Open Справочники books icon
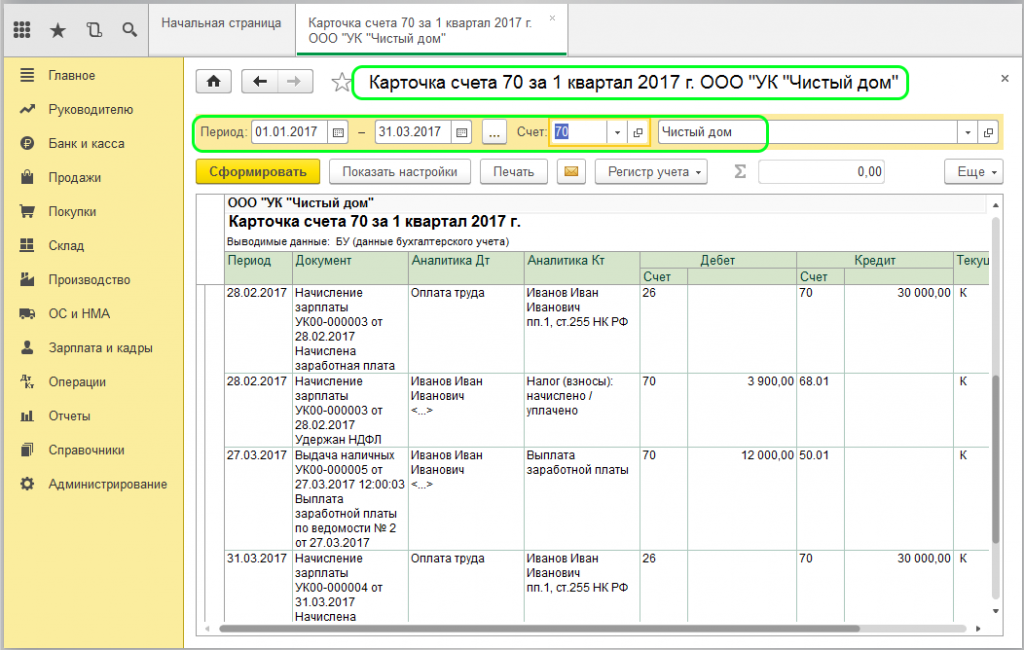 27,449
